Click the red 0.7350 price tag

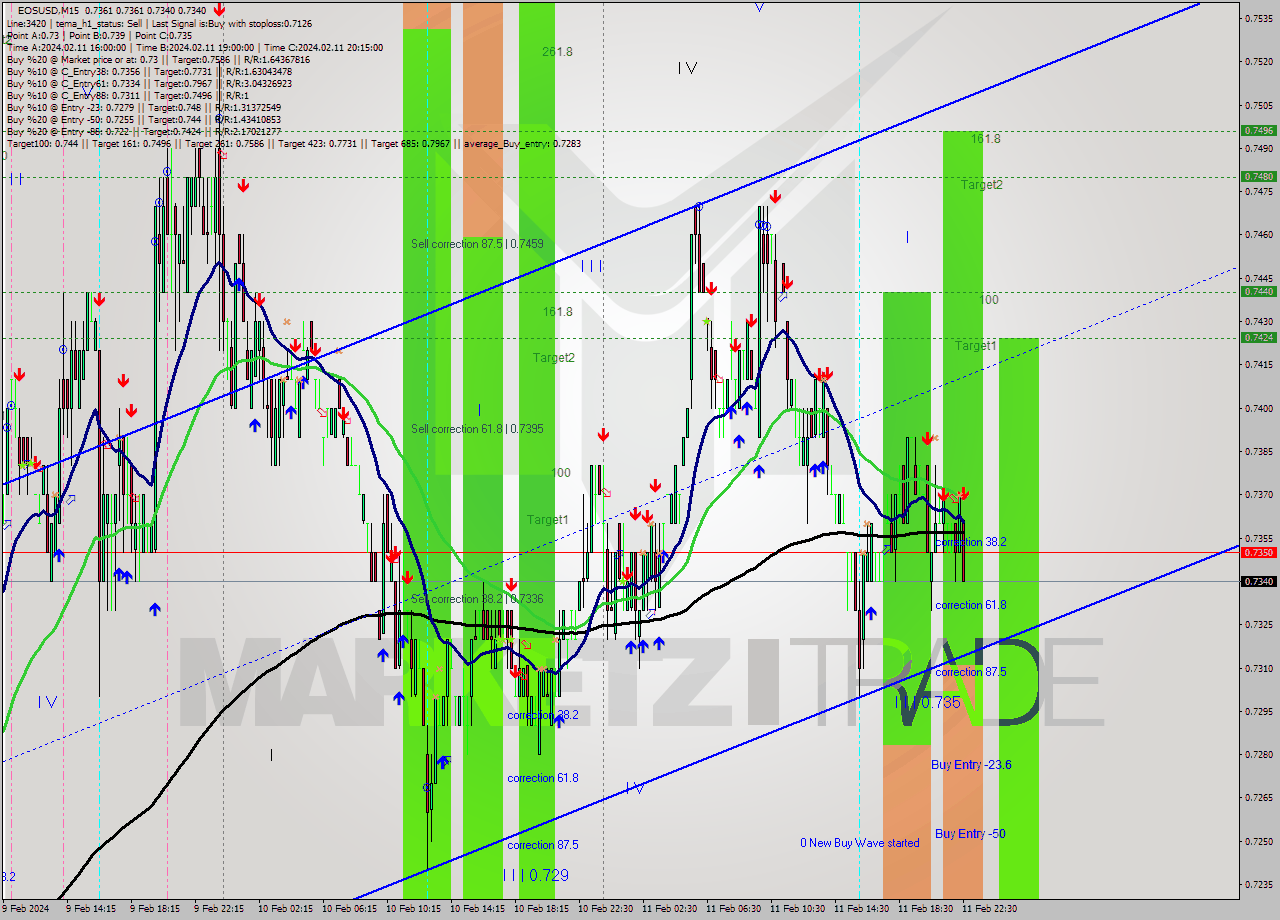tap(1257, 552)
